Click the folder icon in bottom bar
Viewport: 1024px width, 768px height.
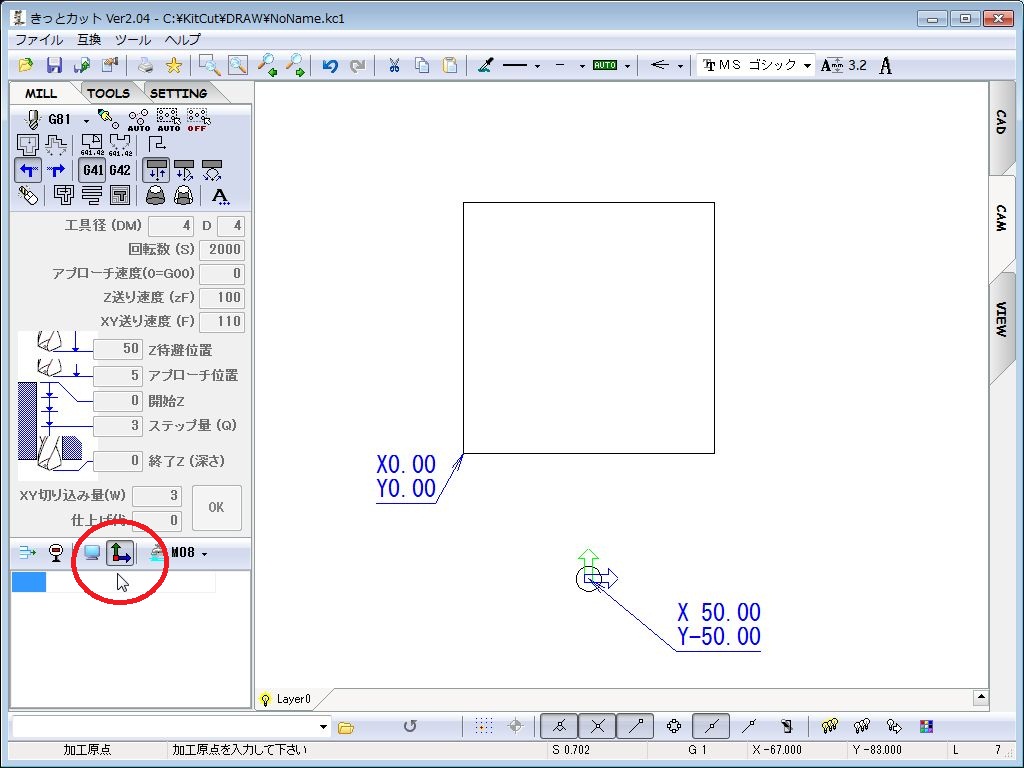point(346,727)
